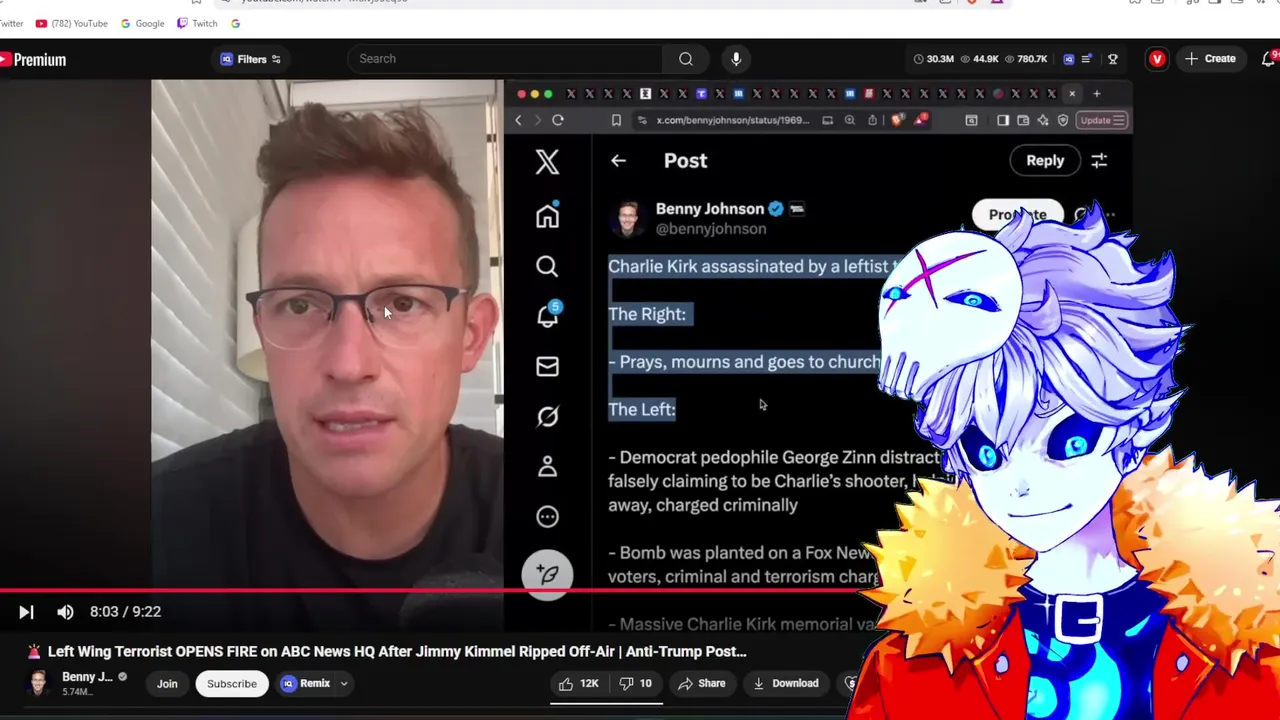1280x720 pixels.
Task: Open the unlabeled Google icon bookmark
Action: [x=235, y=23]
